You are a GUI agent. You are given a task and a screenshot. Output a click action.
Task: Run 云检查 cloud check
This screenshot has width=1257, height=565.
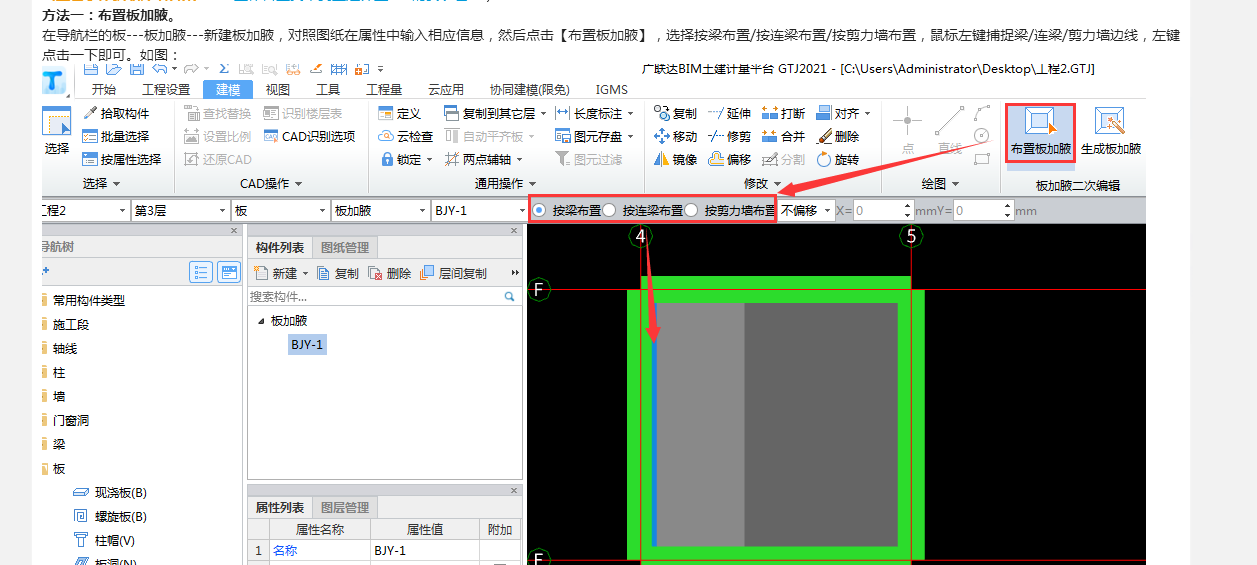click(x=406, y=136)
